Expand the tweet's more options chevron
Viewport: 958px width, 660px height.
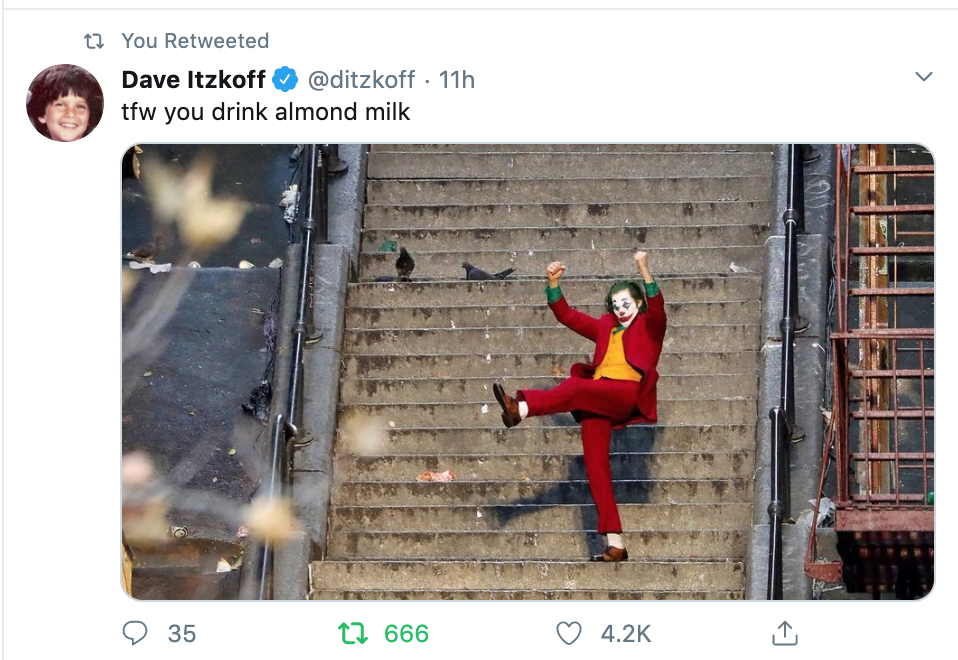(x=924, y=78)
